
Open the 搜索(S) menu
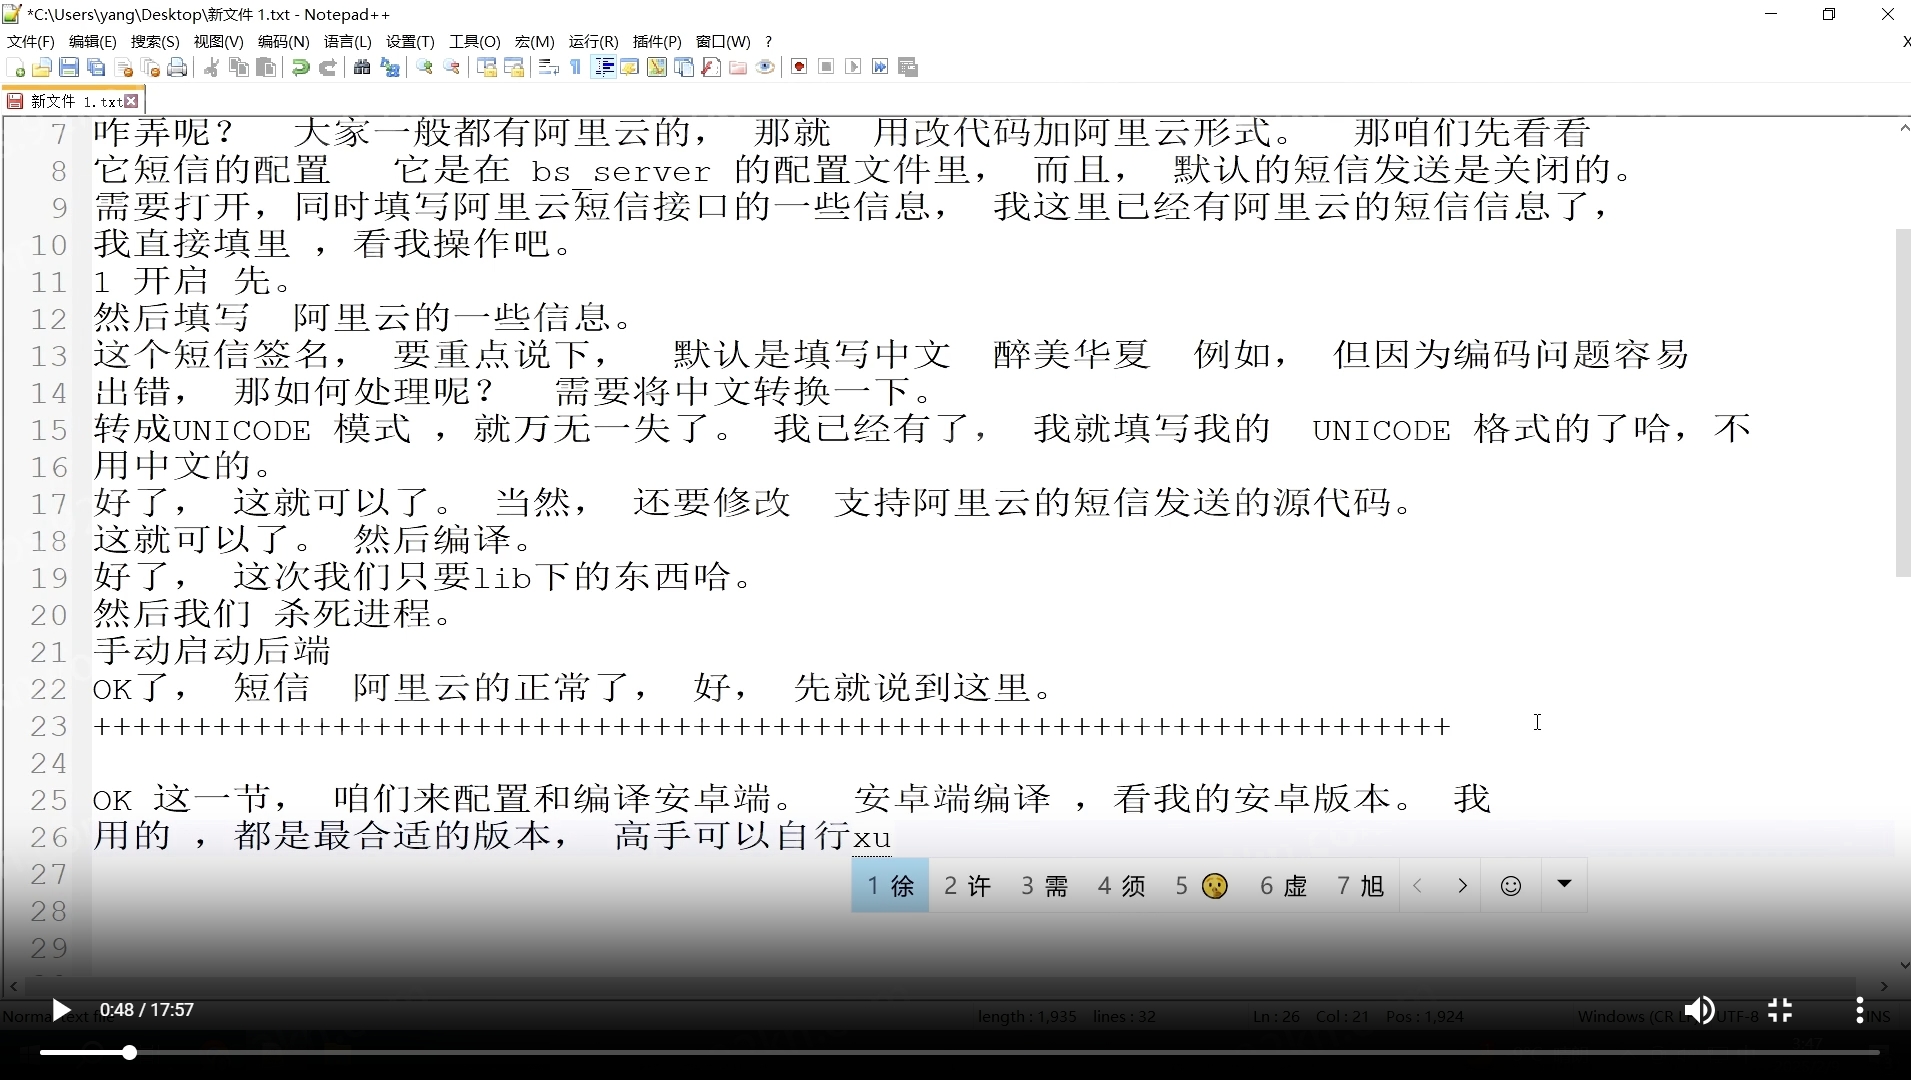point(155,41)
